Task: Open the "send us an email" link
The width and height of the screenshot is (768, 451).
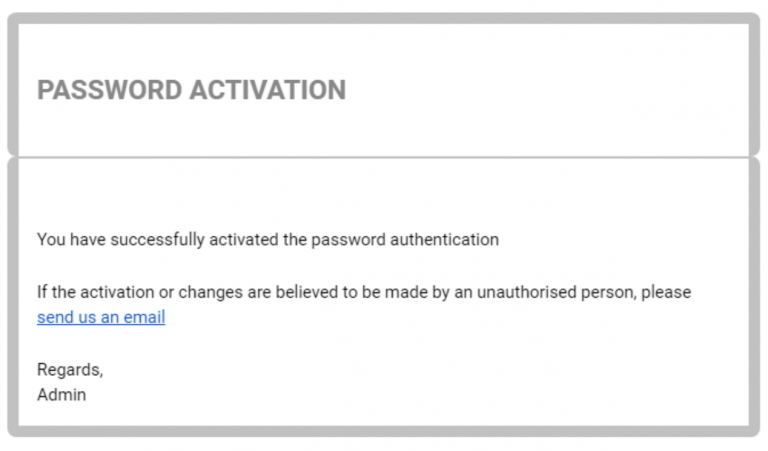Action: point(101,318)
